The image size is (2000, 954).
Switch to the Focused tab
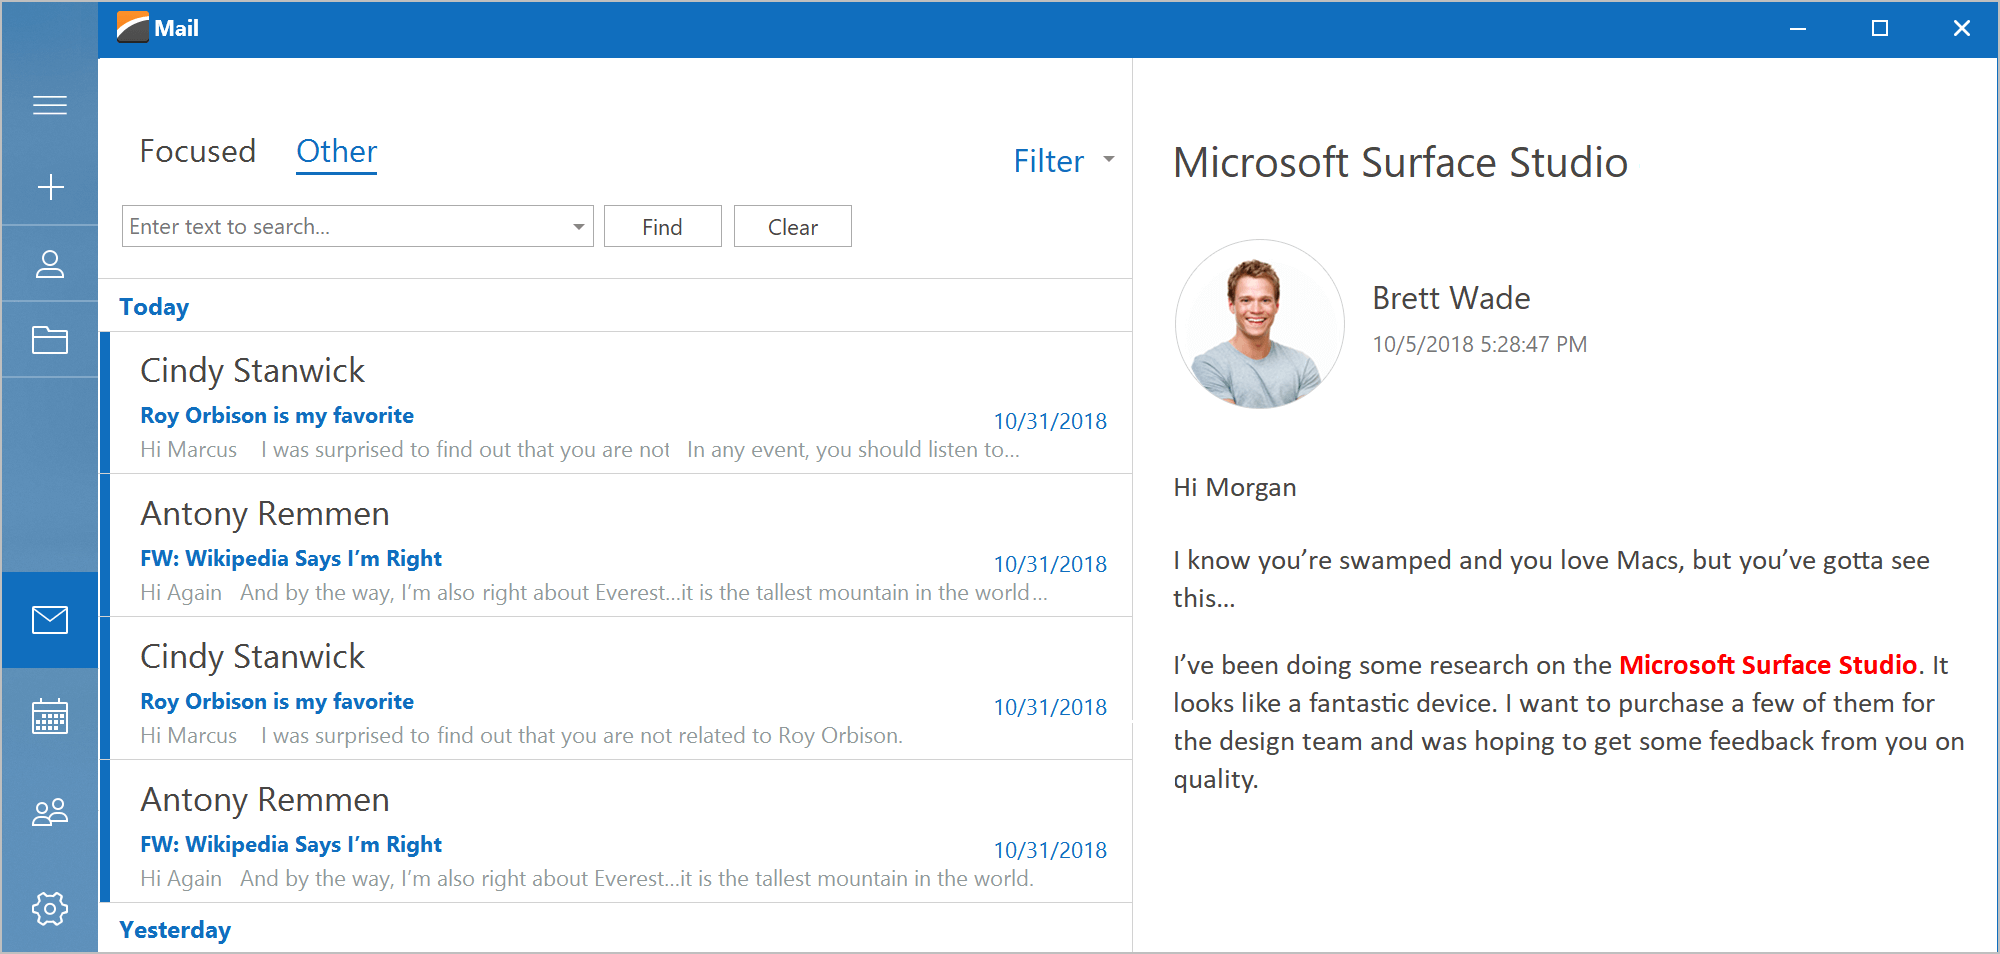tap(198, 151)
